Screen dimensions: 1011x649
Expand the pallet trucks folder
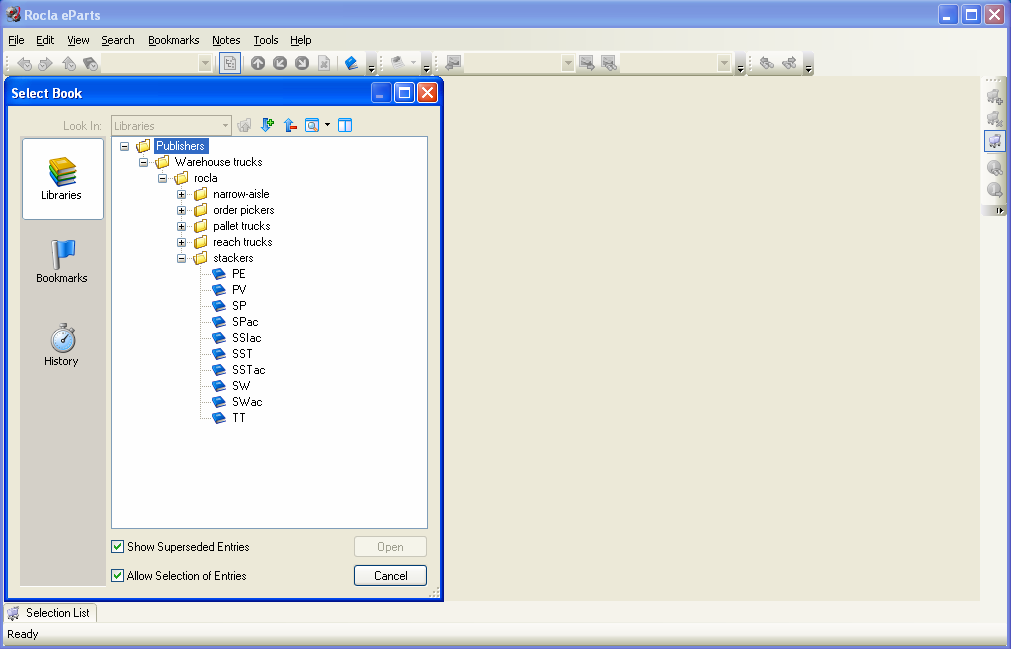[x=181, y=226]
